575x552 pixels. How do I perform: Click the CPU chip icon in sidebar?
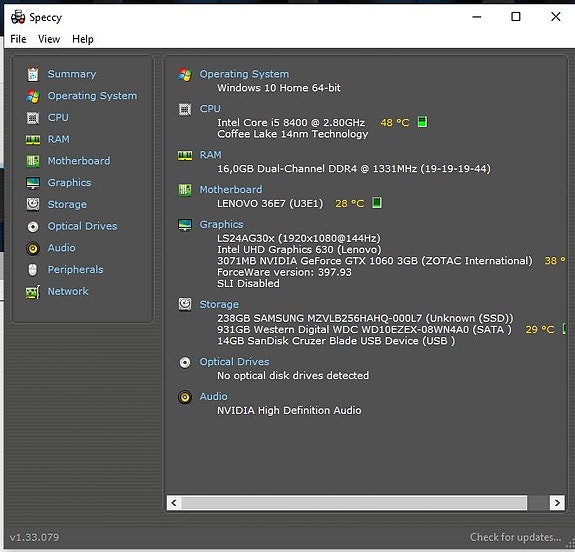[x=33, y=118]
